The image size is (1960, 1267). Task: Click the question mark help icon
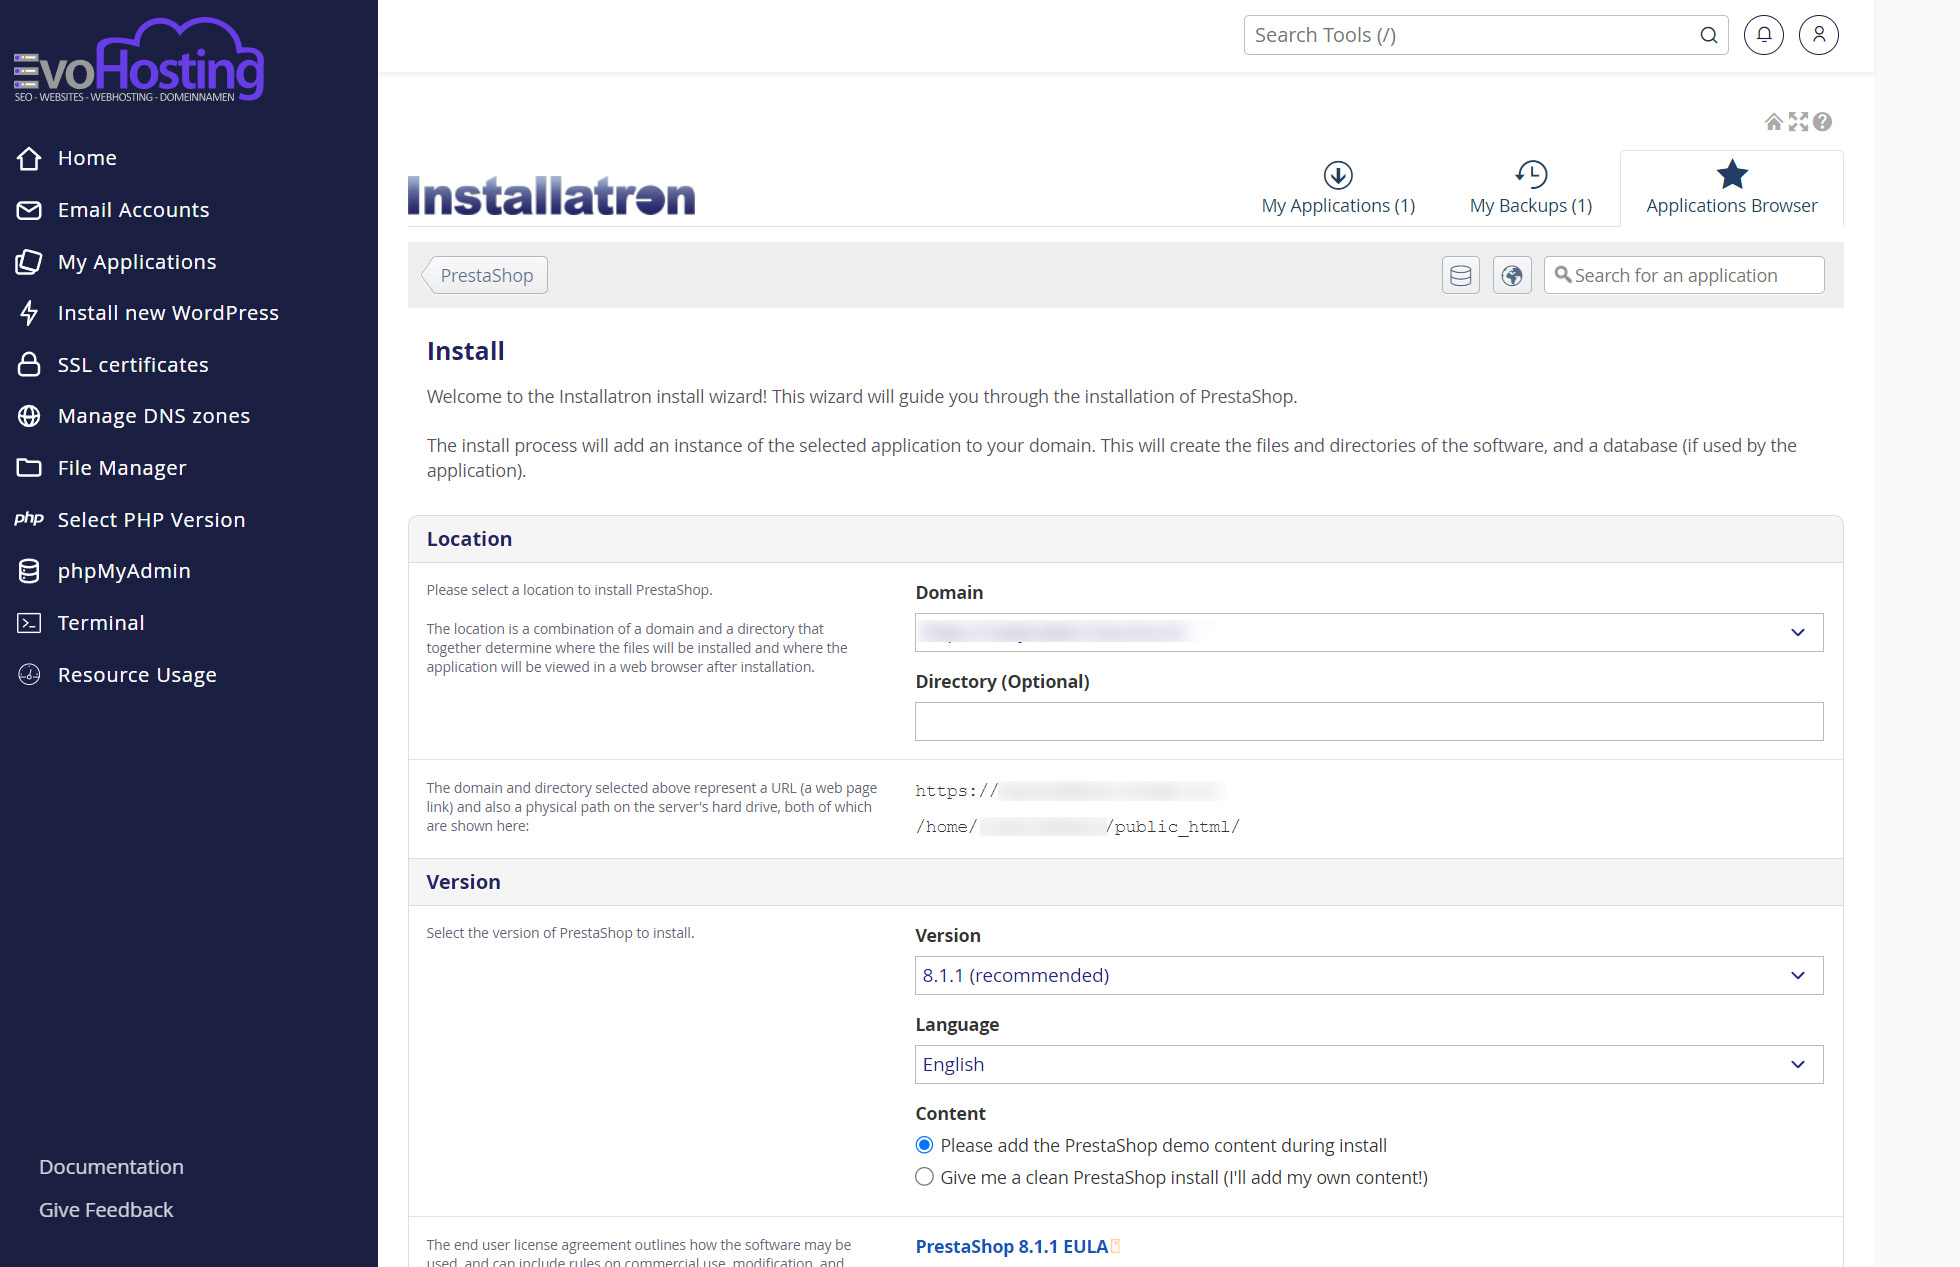(1822, 122)
